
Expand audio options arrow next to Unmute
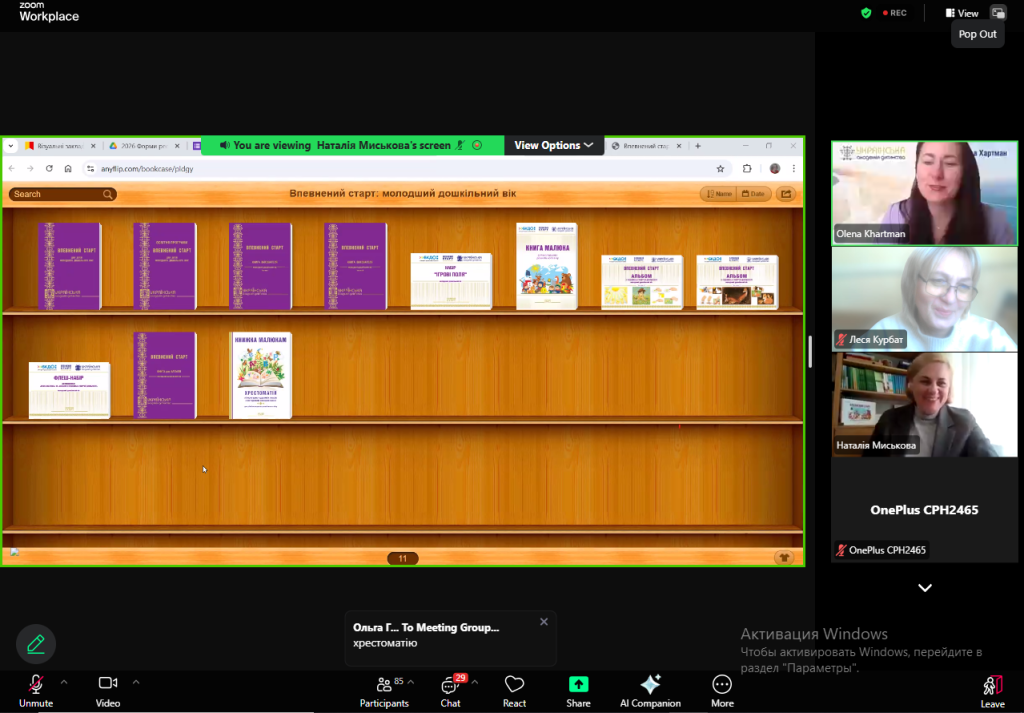pos(64,682)
